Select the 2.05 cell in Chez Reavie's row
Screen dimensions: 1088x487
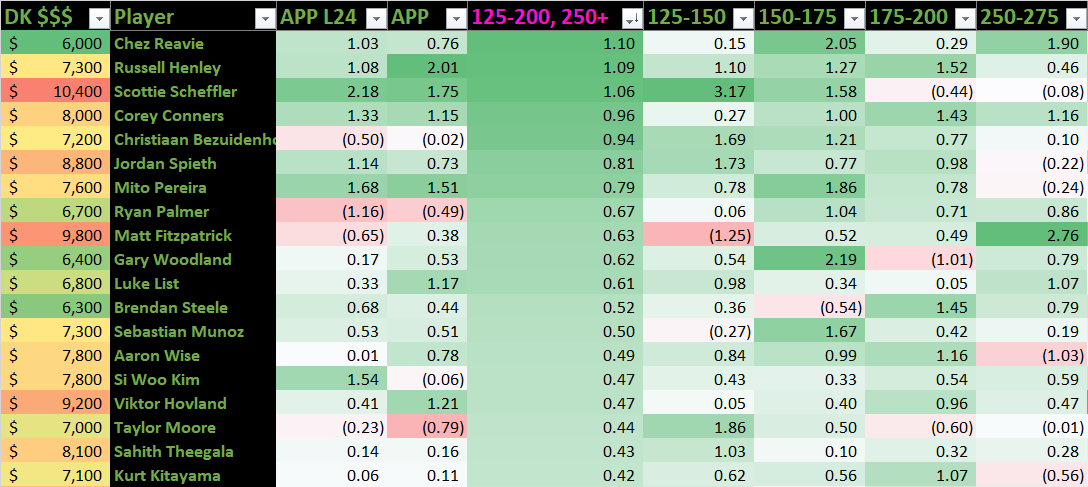(809, 44)
